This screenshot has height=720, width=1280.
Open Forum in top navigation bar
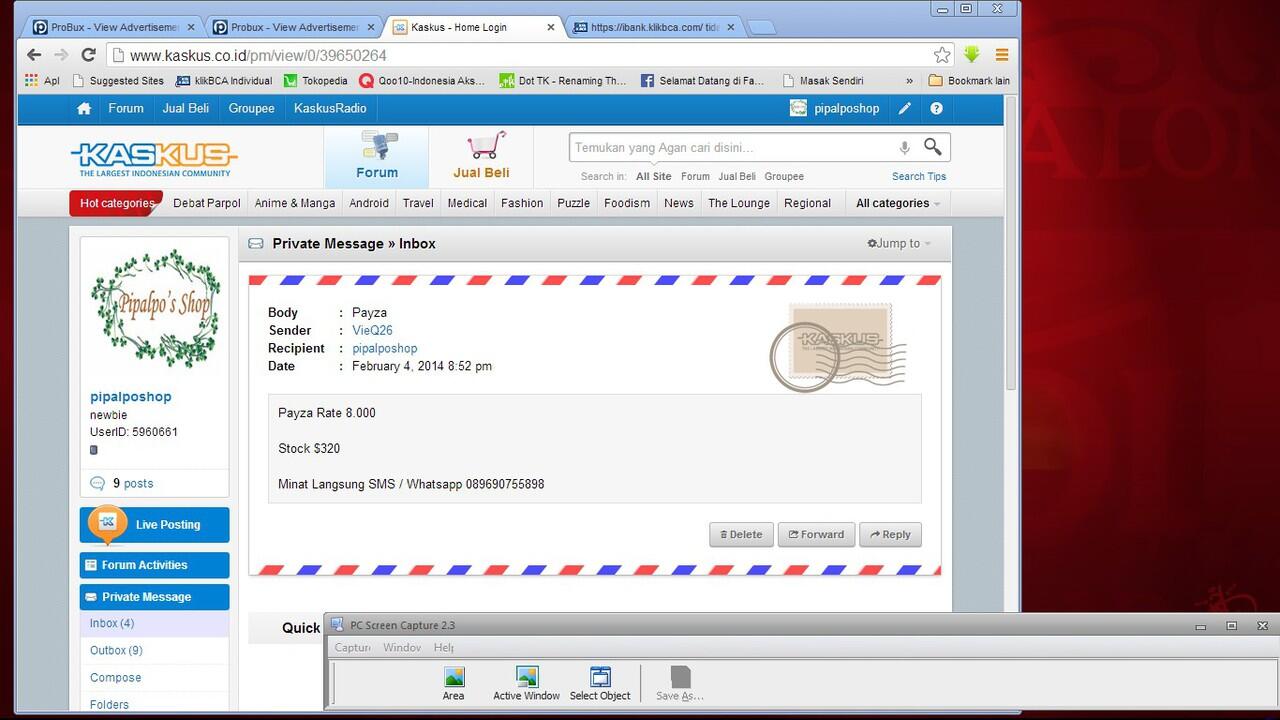tap(126, 109)
